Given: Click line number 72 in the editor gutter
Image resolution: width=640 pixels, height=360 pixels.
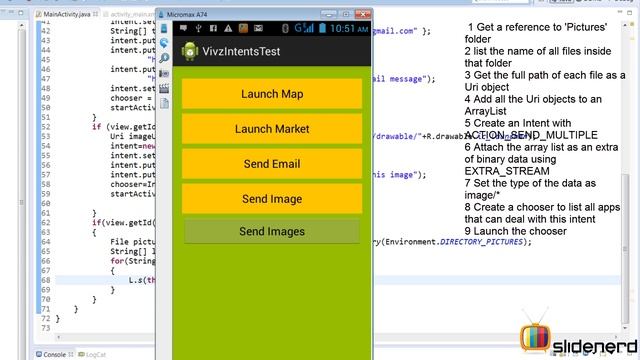Looking at the screenshot, I should (46, 318).
